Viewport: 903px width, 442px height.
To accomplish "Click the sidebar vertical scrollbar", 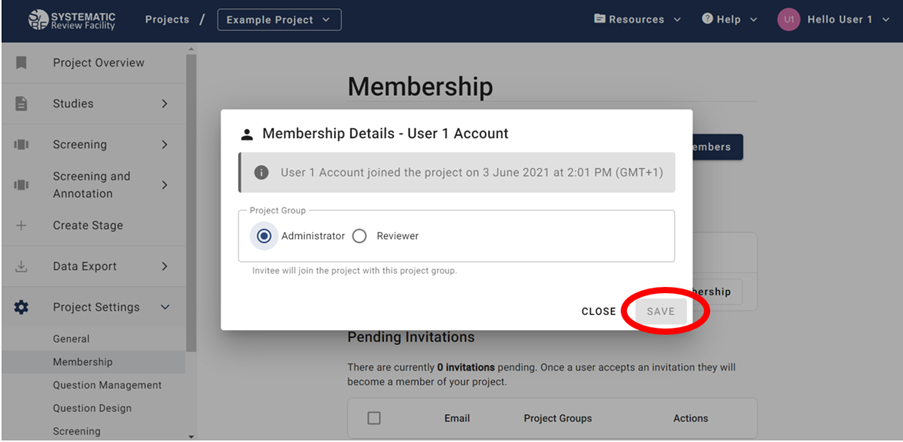I will (191, 200).
